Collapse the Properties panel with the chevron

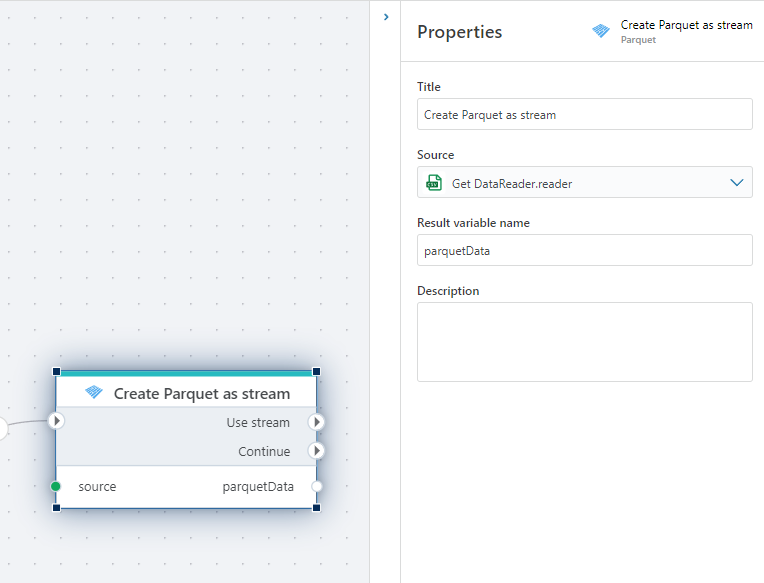click(386, 17)
